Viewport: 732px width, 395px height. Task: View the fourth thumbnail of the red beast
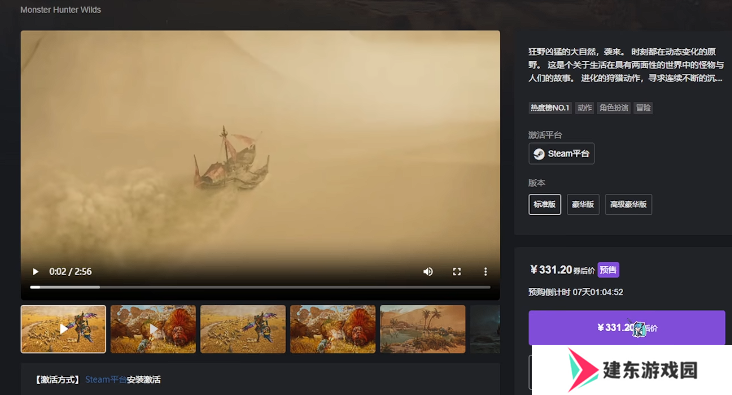(333, 329)
